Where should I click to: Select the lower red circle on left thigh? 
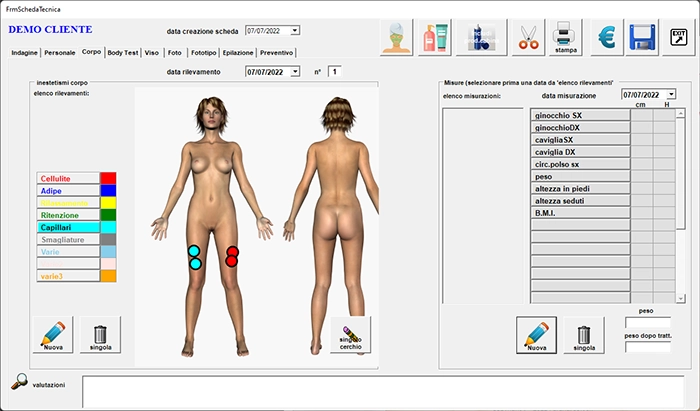tap(231, 262)
